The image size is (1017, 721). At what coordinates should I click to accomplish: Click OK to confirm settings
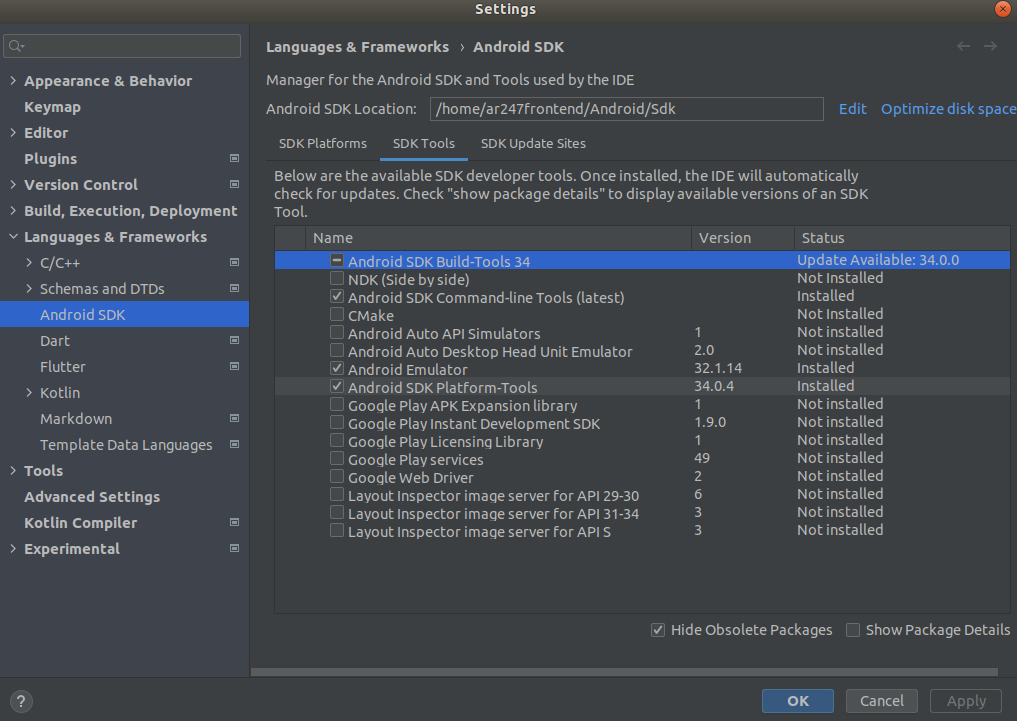798,701
